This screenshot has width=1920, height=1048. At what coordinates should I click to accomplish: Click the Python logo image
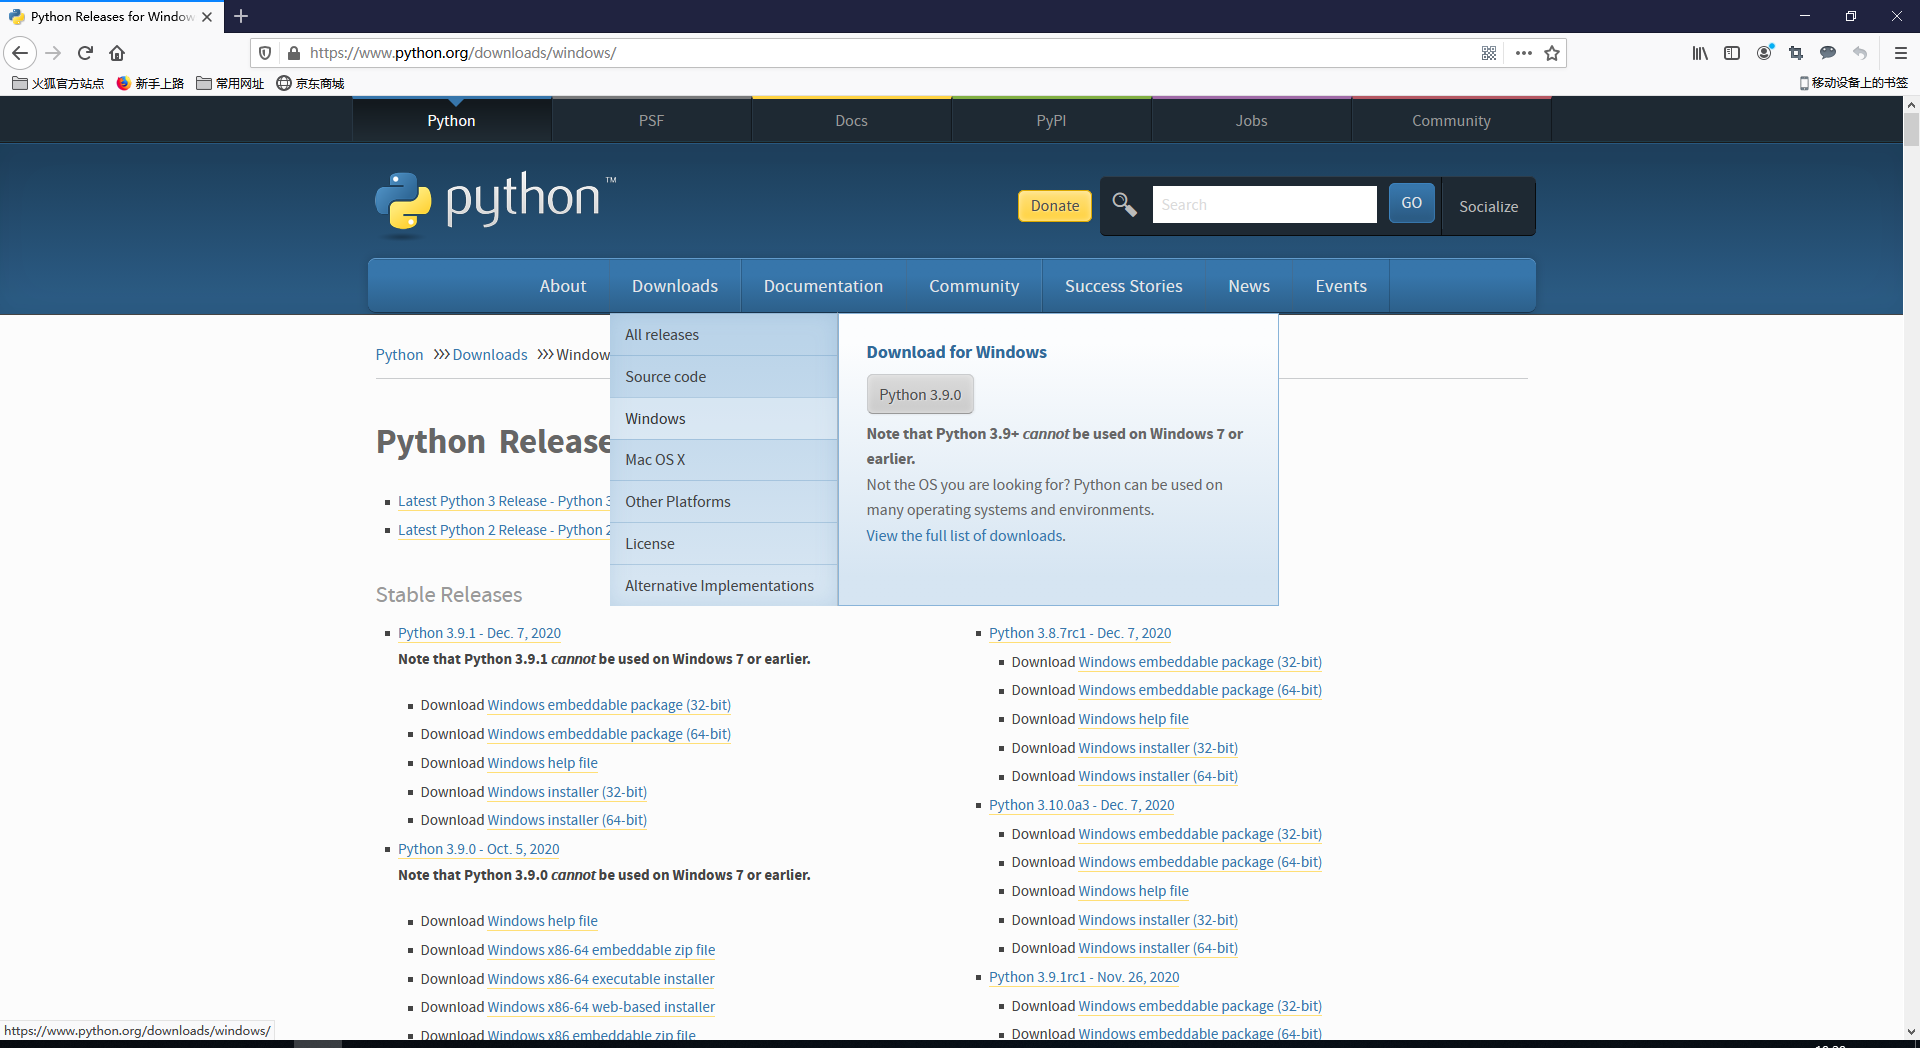click(496, 203)
